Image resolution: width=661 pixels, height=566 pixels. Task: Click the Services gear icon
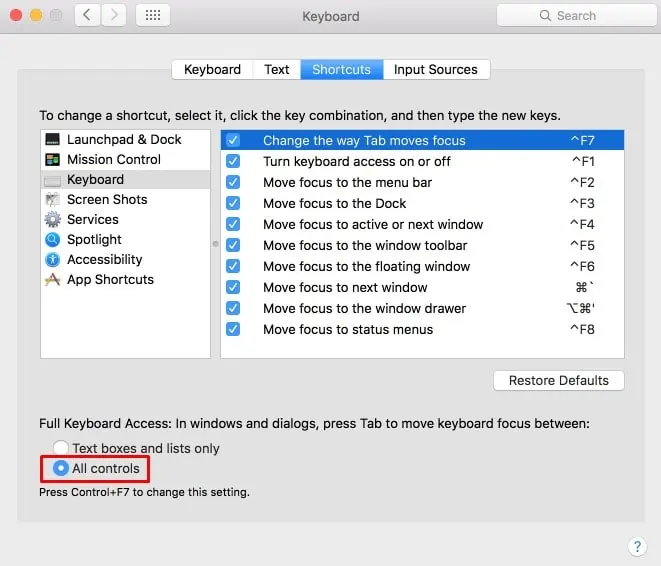point(53,220)
